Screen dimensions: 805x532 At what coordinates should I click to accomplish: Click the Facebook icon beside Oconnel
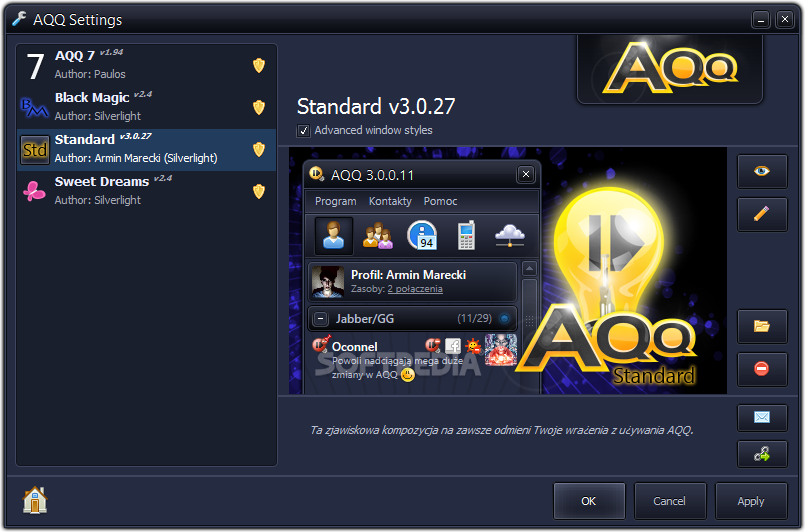click(453, 346)
